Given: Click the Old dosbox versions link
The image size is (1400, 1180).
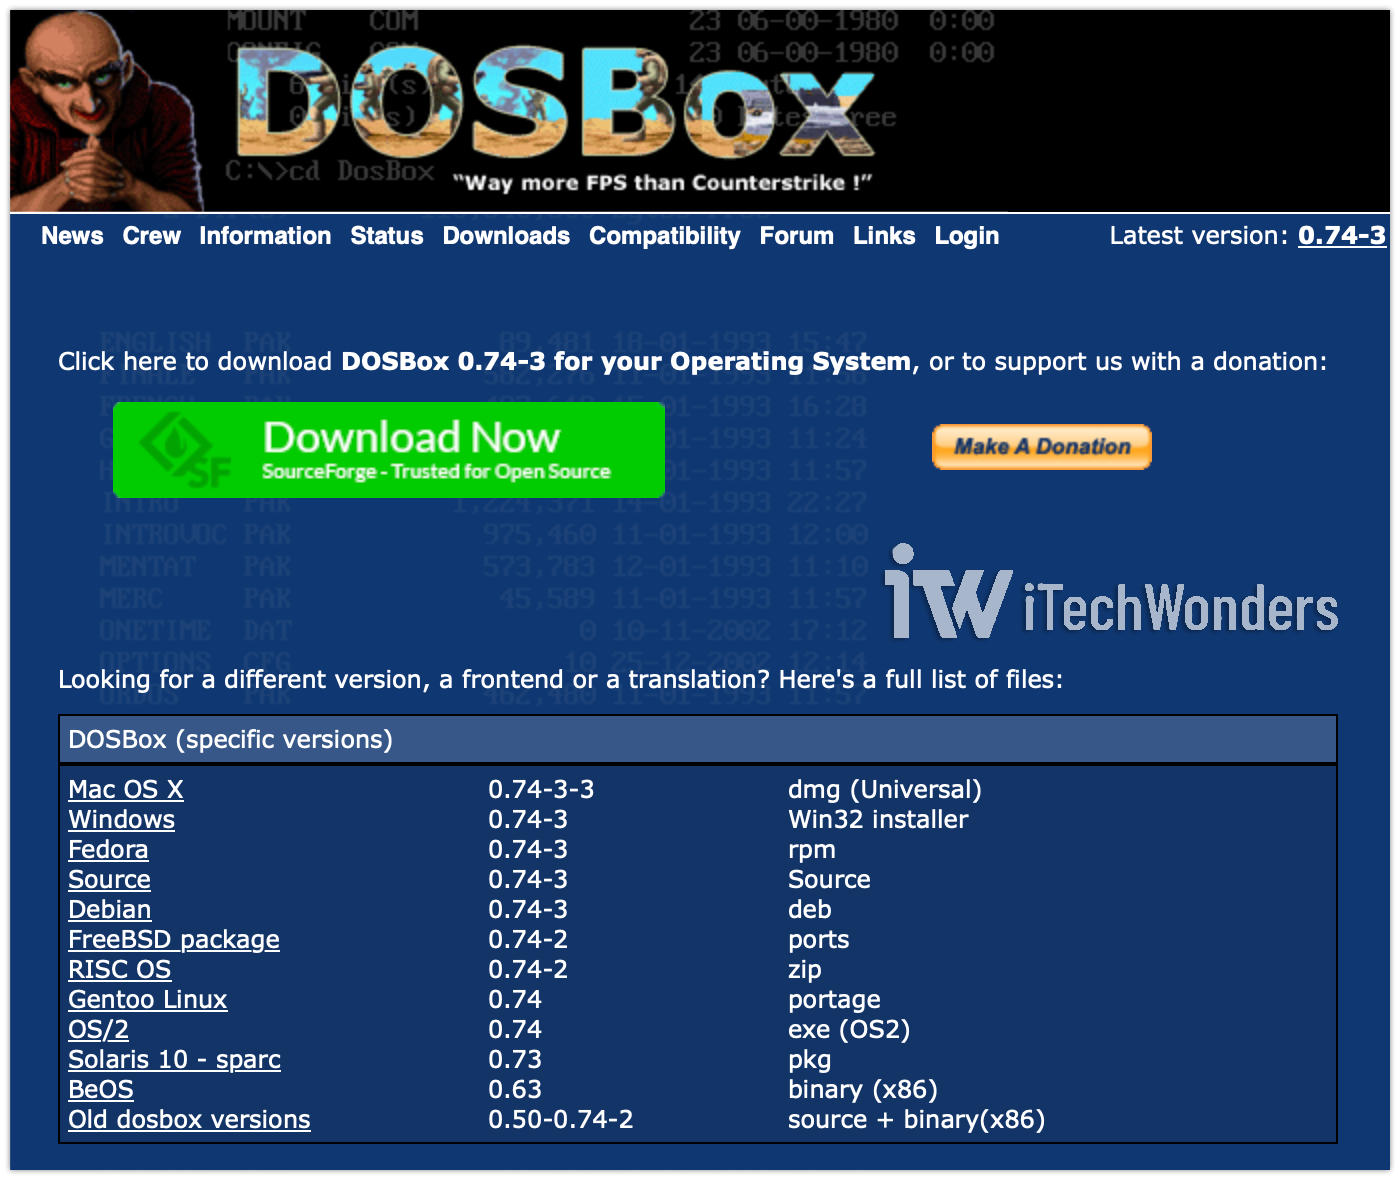Looking at the screenshot, I should (189, 1119).
